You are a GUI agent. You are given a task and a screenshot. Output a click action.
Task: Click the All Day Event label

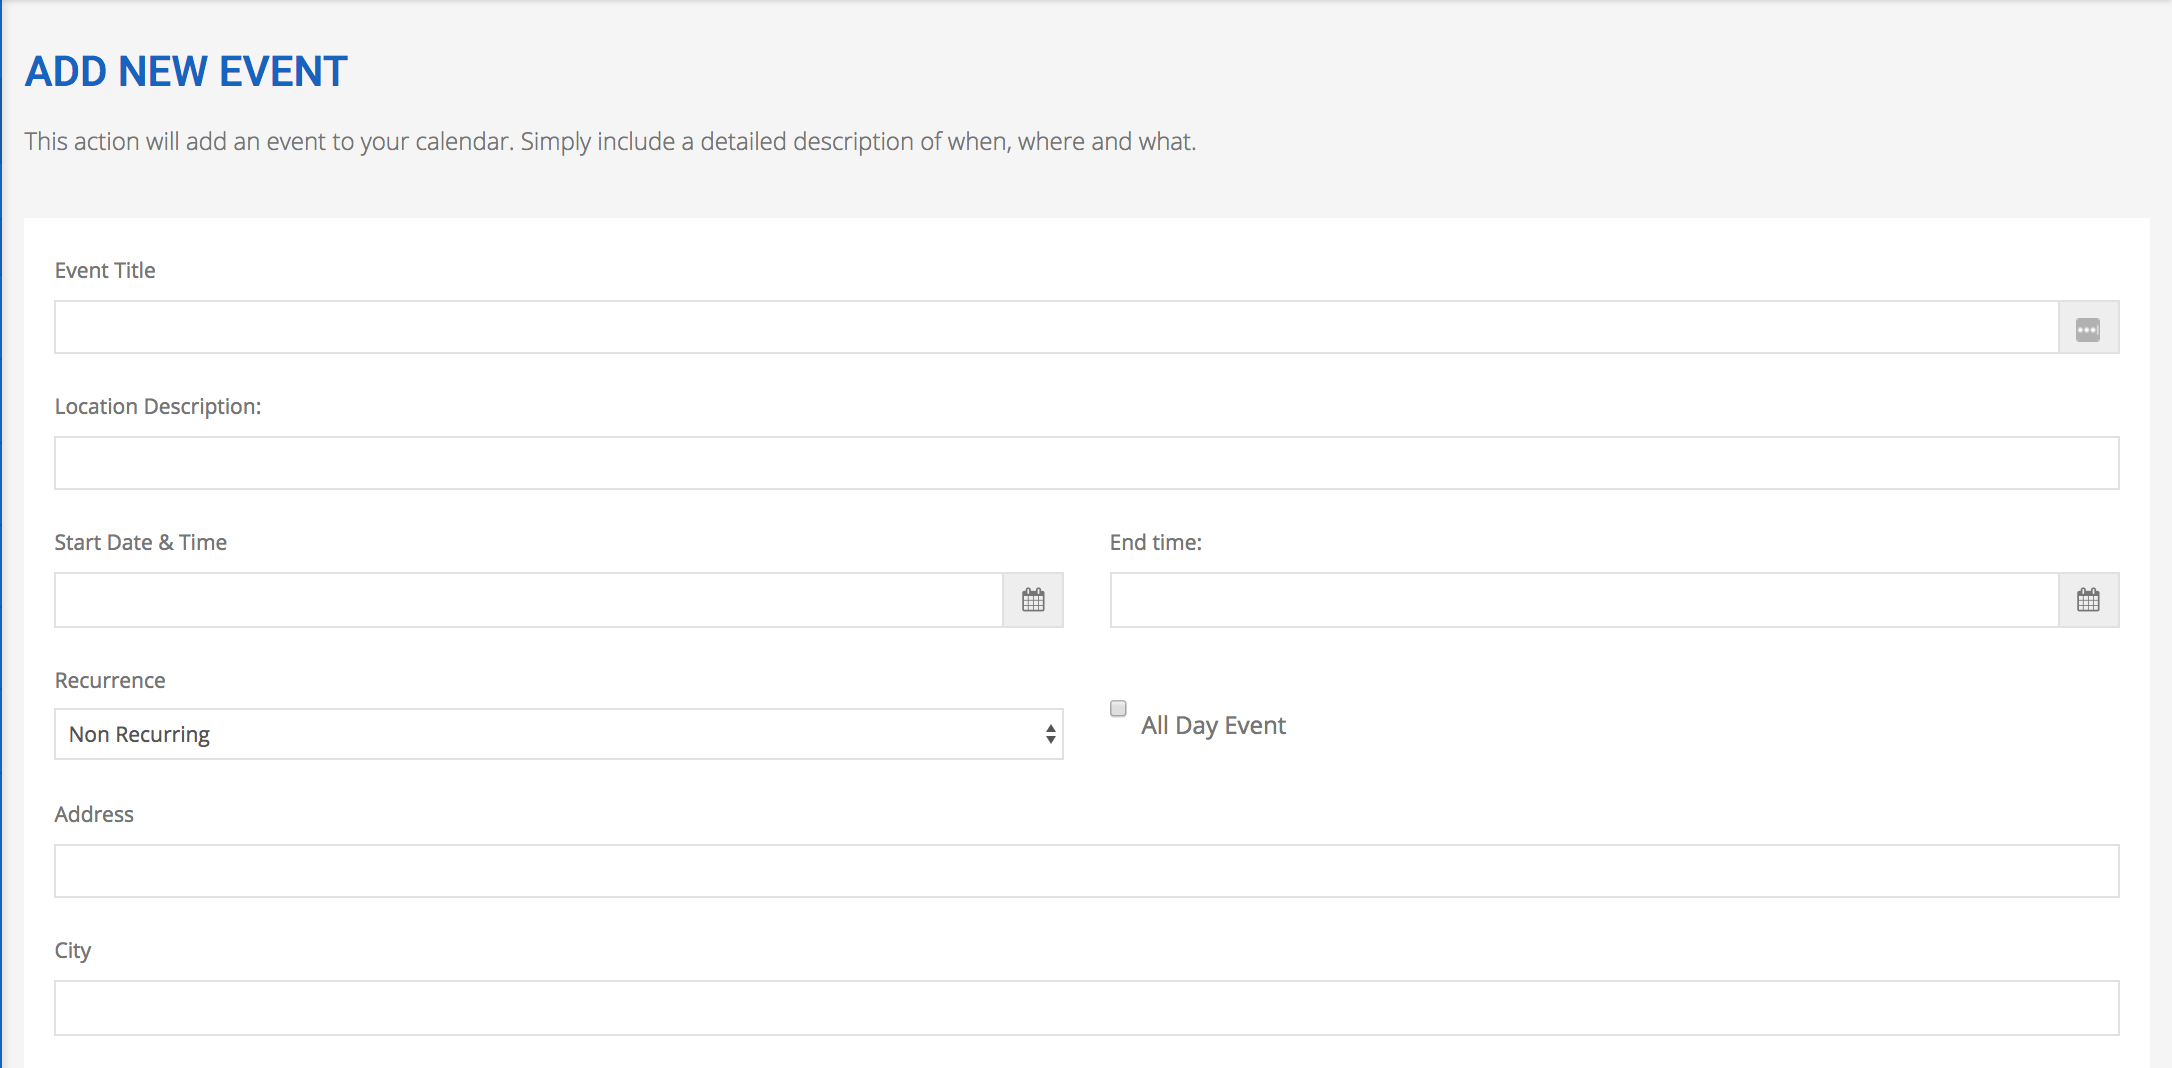coord(1213,726)
